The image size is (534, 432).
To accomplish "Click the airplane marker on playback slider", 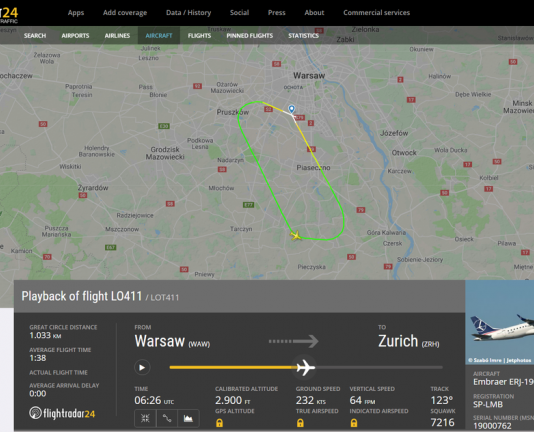I will pyautogui.click(x=305, y=367).
